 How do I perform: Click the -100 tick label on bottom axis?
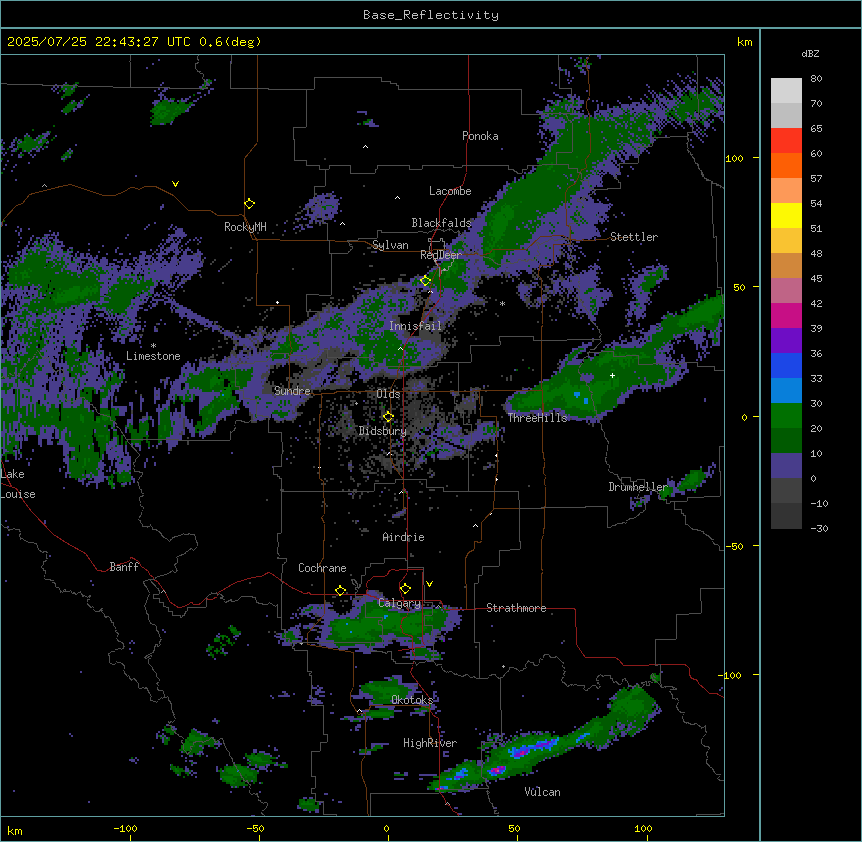[x=125, y=828]
